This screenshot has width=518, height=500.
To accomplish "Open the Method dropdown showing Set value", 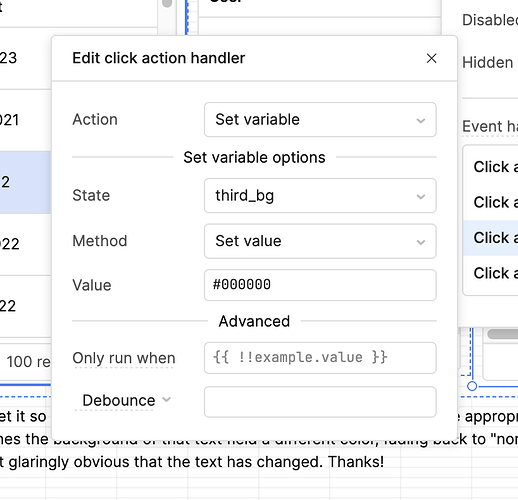I will 320,241.
